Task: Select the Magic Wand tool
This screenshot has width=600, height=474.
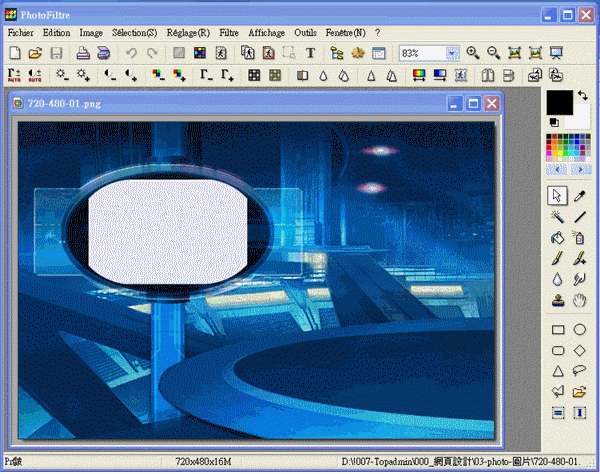Action: 558,216
